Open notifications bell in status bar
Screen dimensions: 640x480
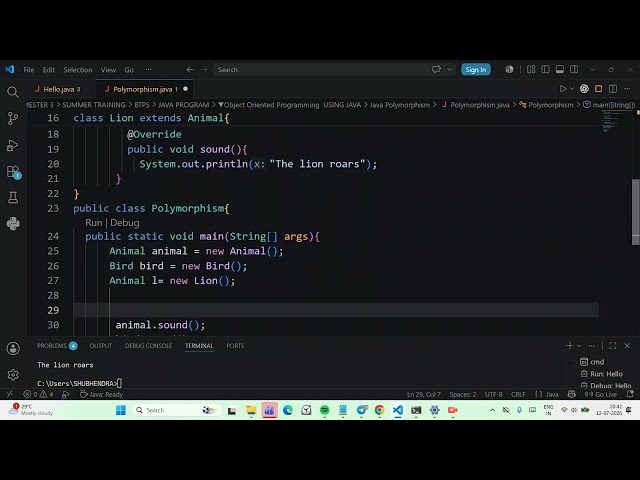(x=630, y=394)
